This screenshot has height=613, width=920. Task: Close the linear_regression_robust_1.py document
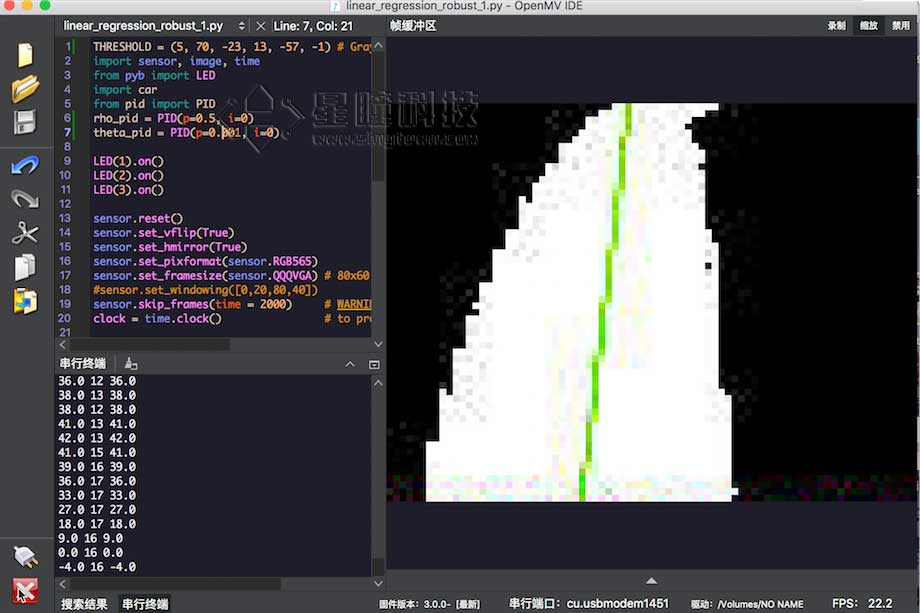pos(261,26)
